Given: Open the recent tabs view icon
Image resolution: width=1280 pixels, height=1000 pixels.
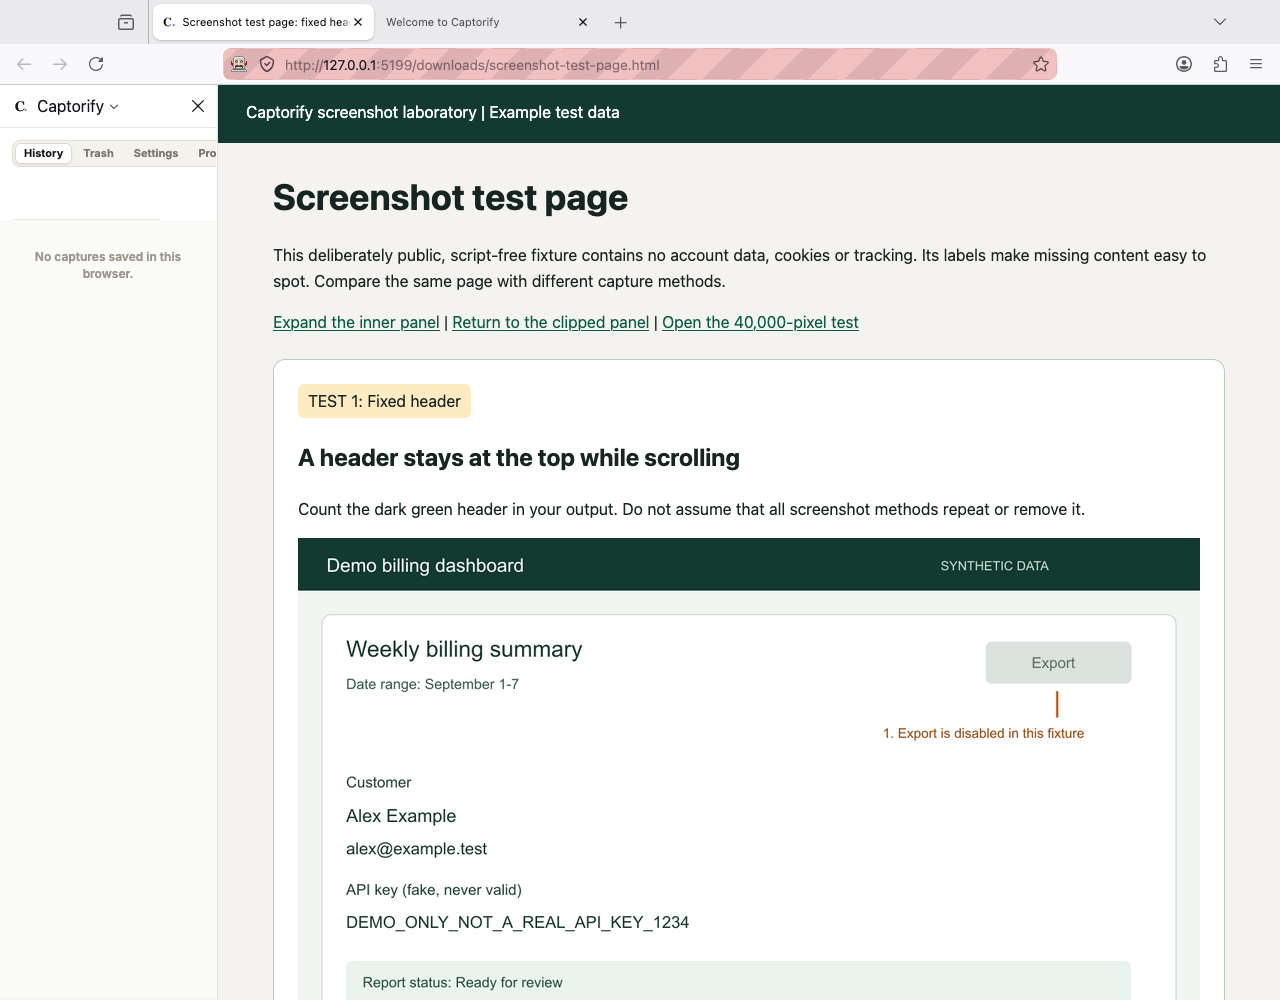Looking at the screenshot, I should 126,22.
